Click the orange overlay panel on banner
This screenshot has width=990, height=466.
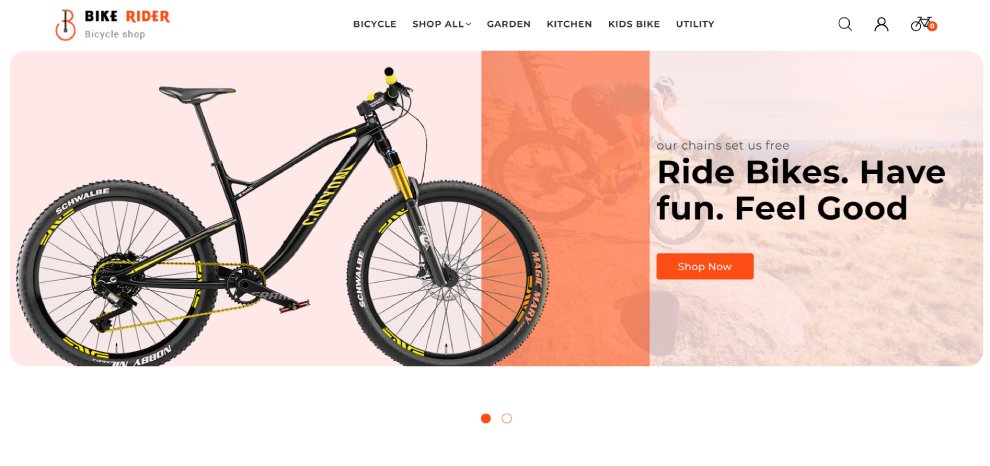click(565, 208)
